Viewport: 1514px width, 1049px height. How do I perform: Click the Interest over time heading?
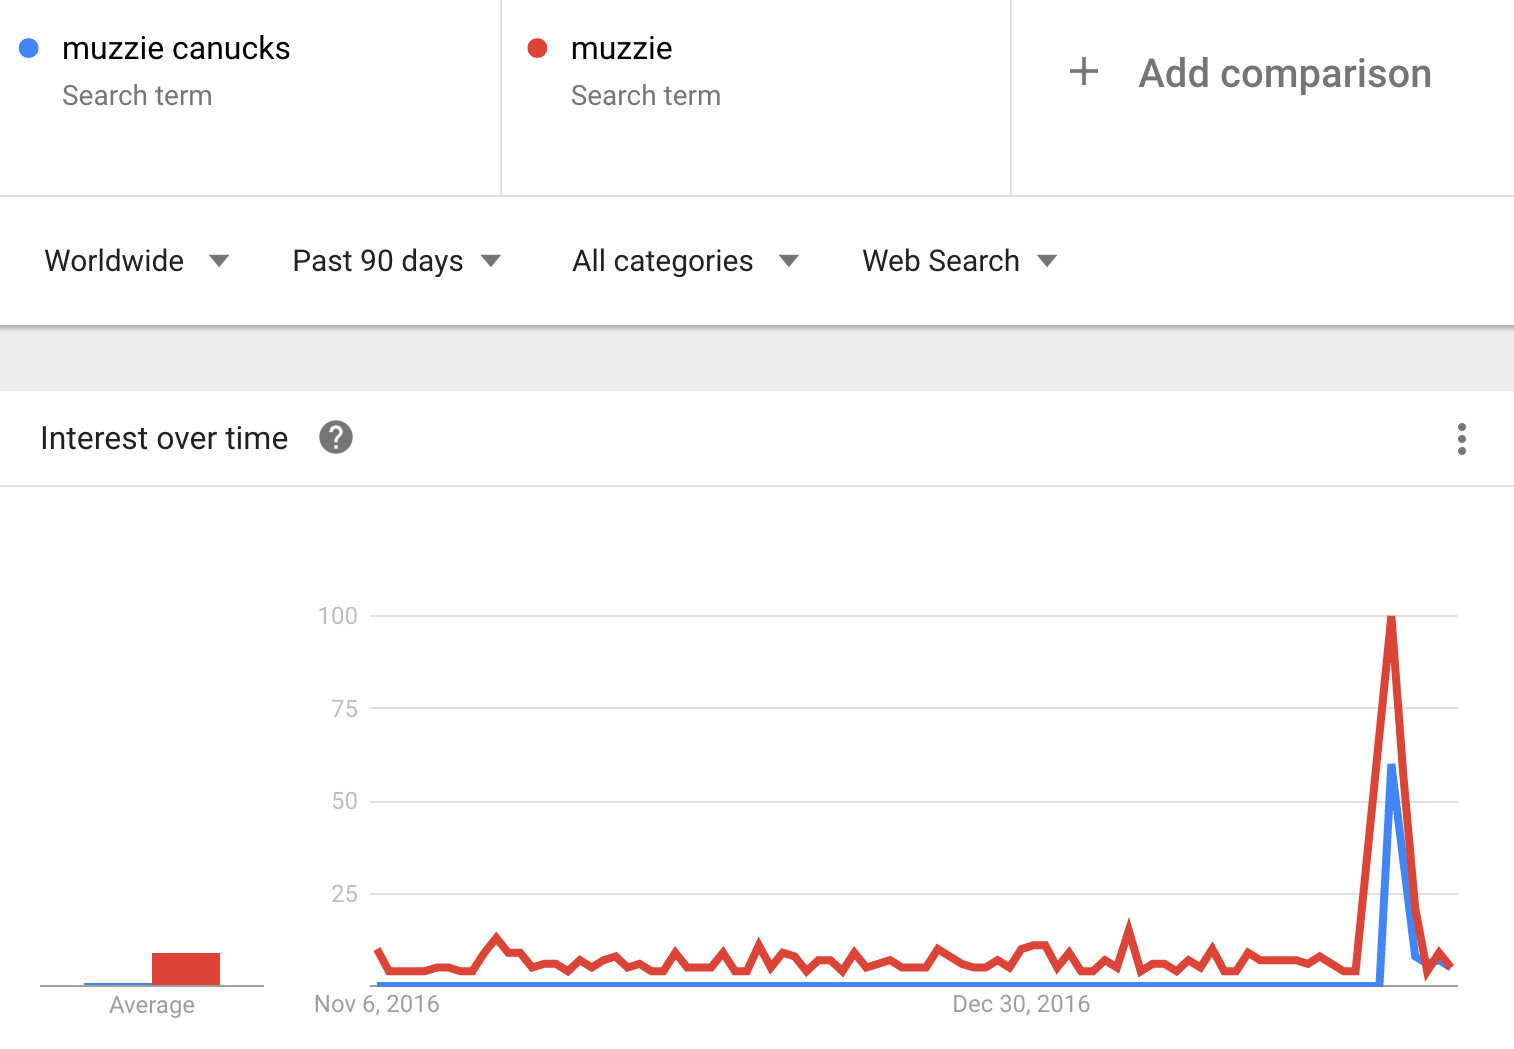click(164, 438)
